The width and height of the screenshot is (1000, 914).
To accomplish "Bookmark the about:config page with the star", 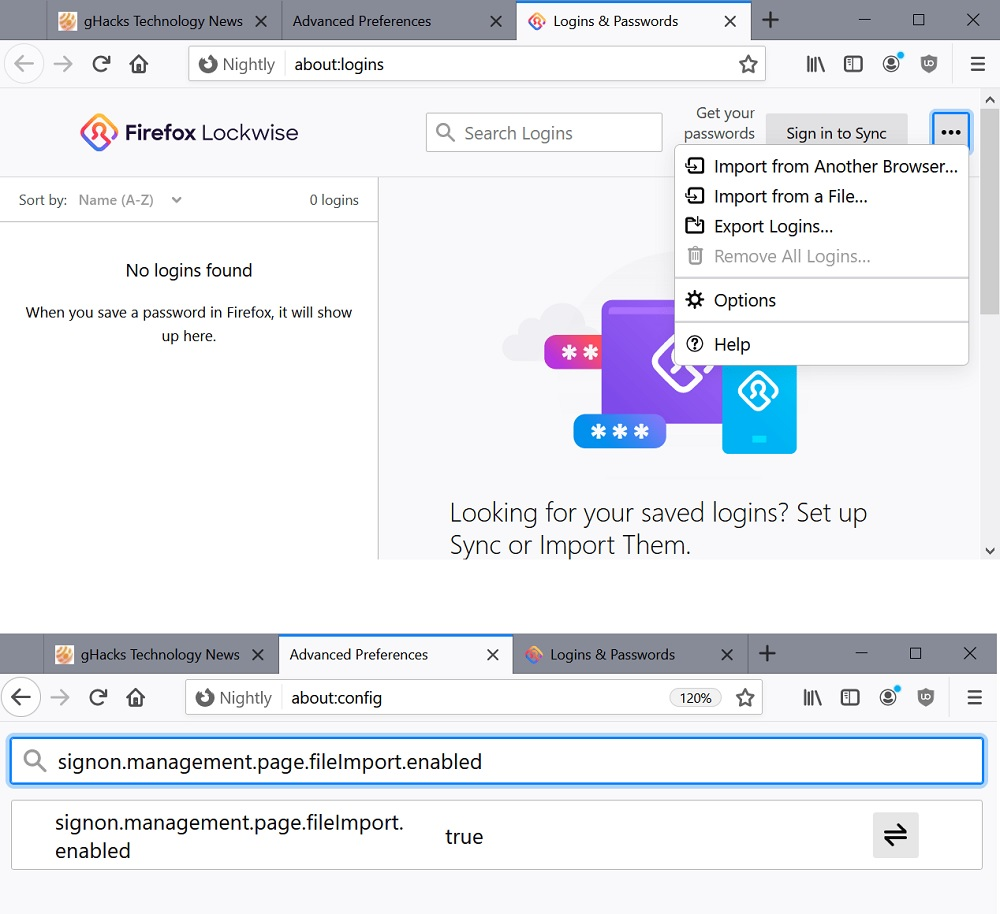I will 745,698.
